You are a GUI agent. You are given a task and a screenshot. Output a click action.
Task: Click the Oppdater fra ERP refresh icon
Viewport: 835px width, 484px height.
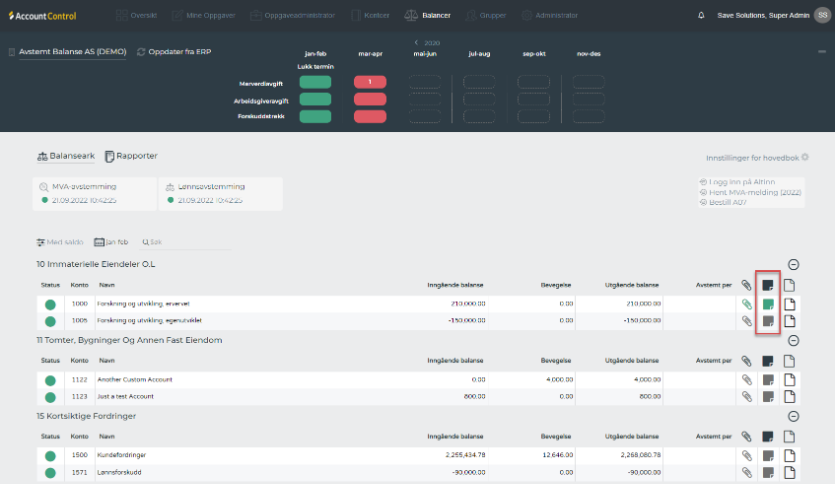[x=141, y=52]
